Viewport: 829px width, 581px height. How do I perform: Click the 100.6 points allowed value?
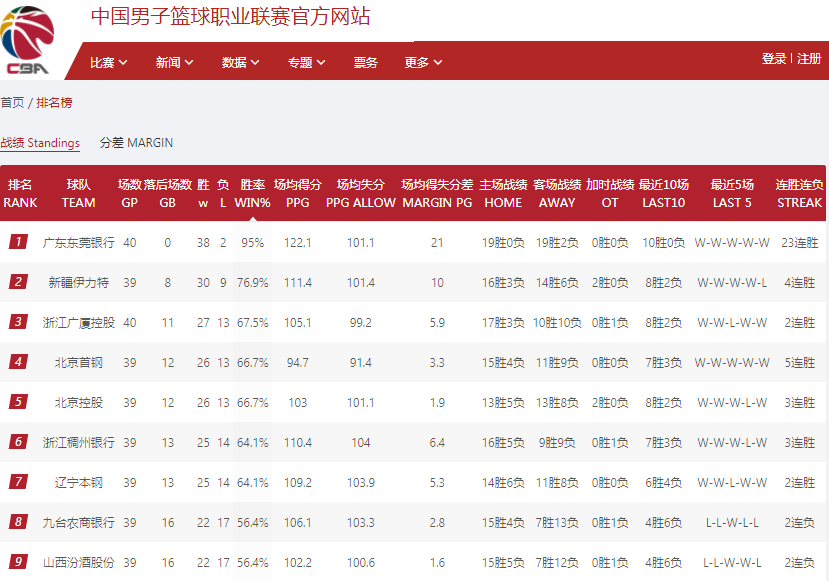361,562
